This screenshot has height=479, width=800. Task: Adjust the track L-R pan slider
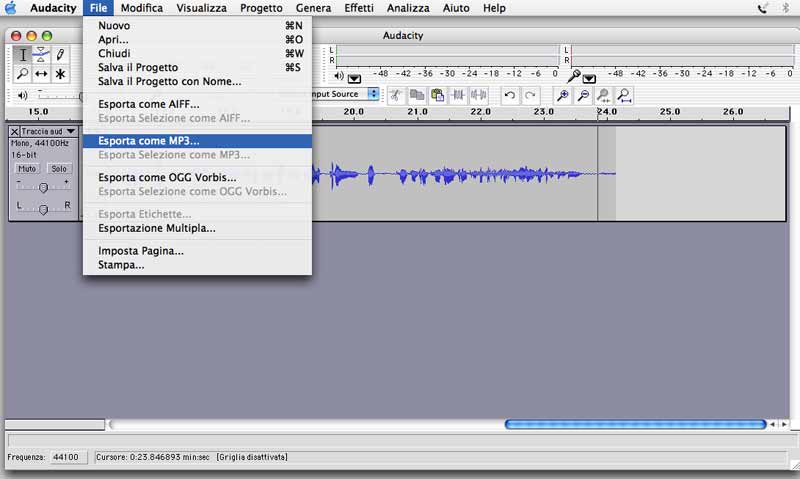coord(43,209)
